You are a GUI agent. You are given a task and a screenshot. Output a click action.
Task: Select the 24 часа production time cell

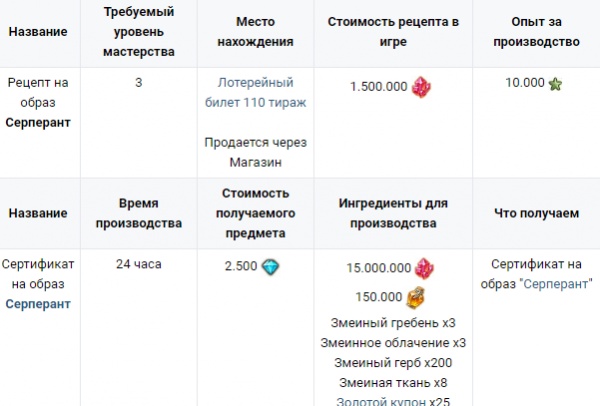(139, 265)
